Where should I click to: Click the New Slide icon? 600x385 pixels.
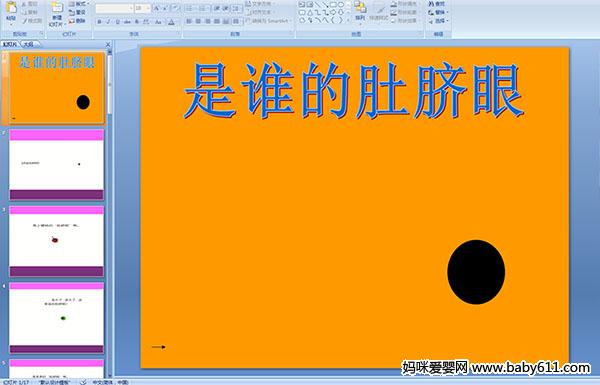57,13
